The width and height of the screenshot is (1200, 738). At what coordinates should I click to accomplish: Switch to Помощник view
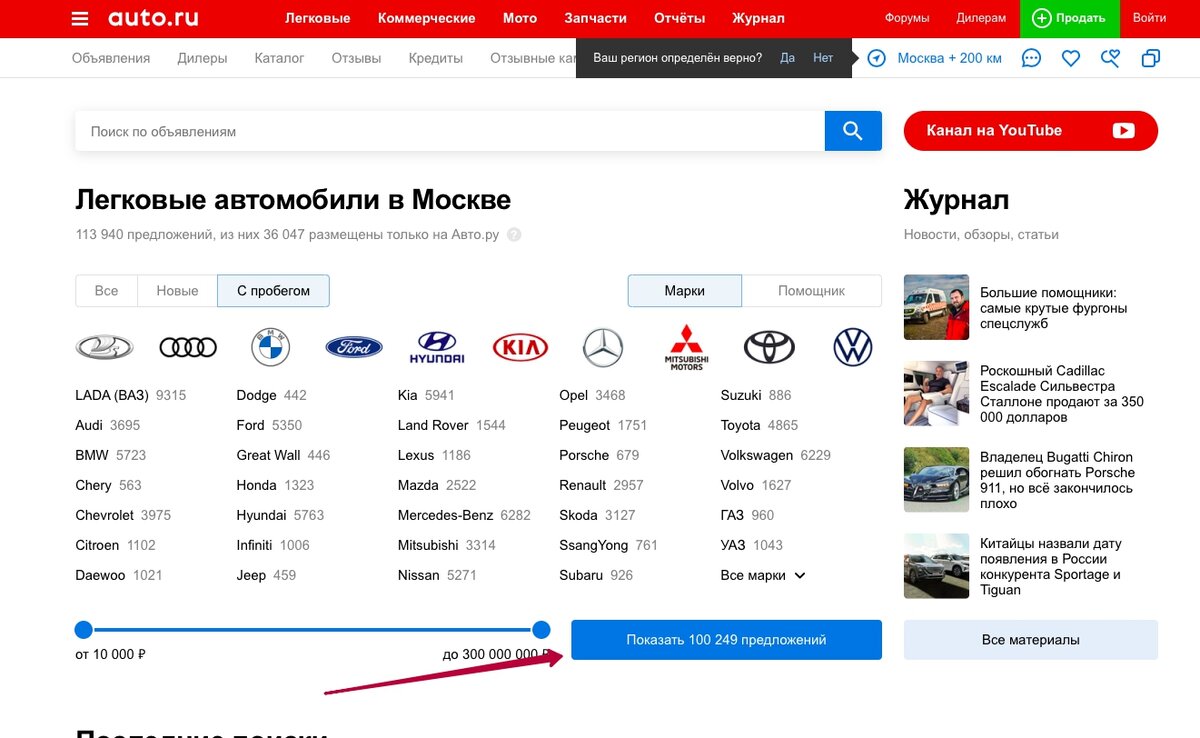[812, 291]
